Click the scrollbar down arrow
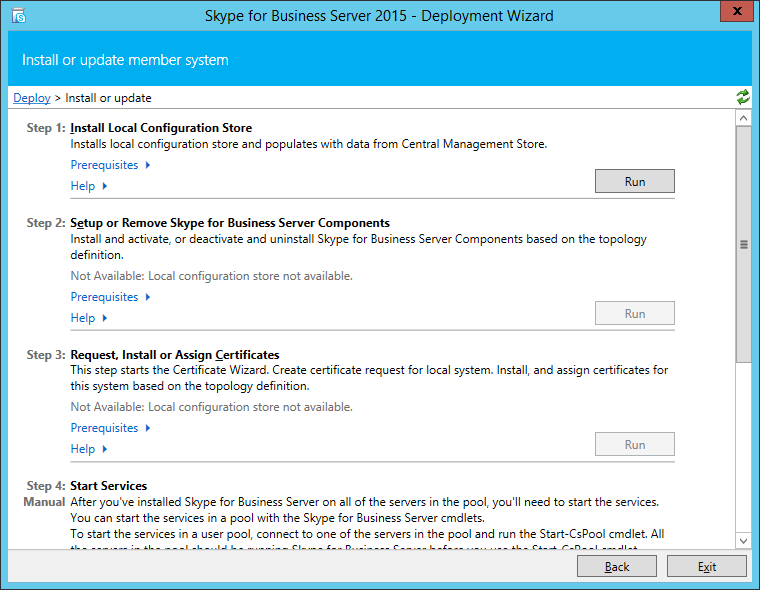This screenshot has width=760, height=590. [743, 540]
